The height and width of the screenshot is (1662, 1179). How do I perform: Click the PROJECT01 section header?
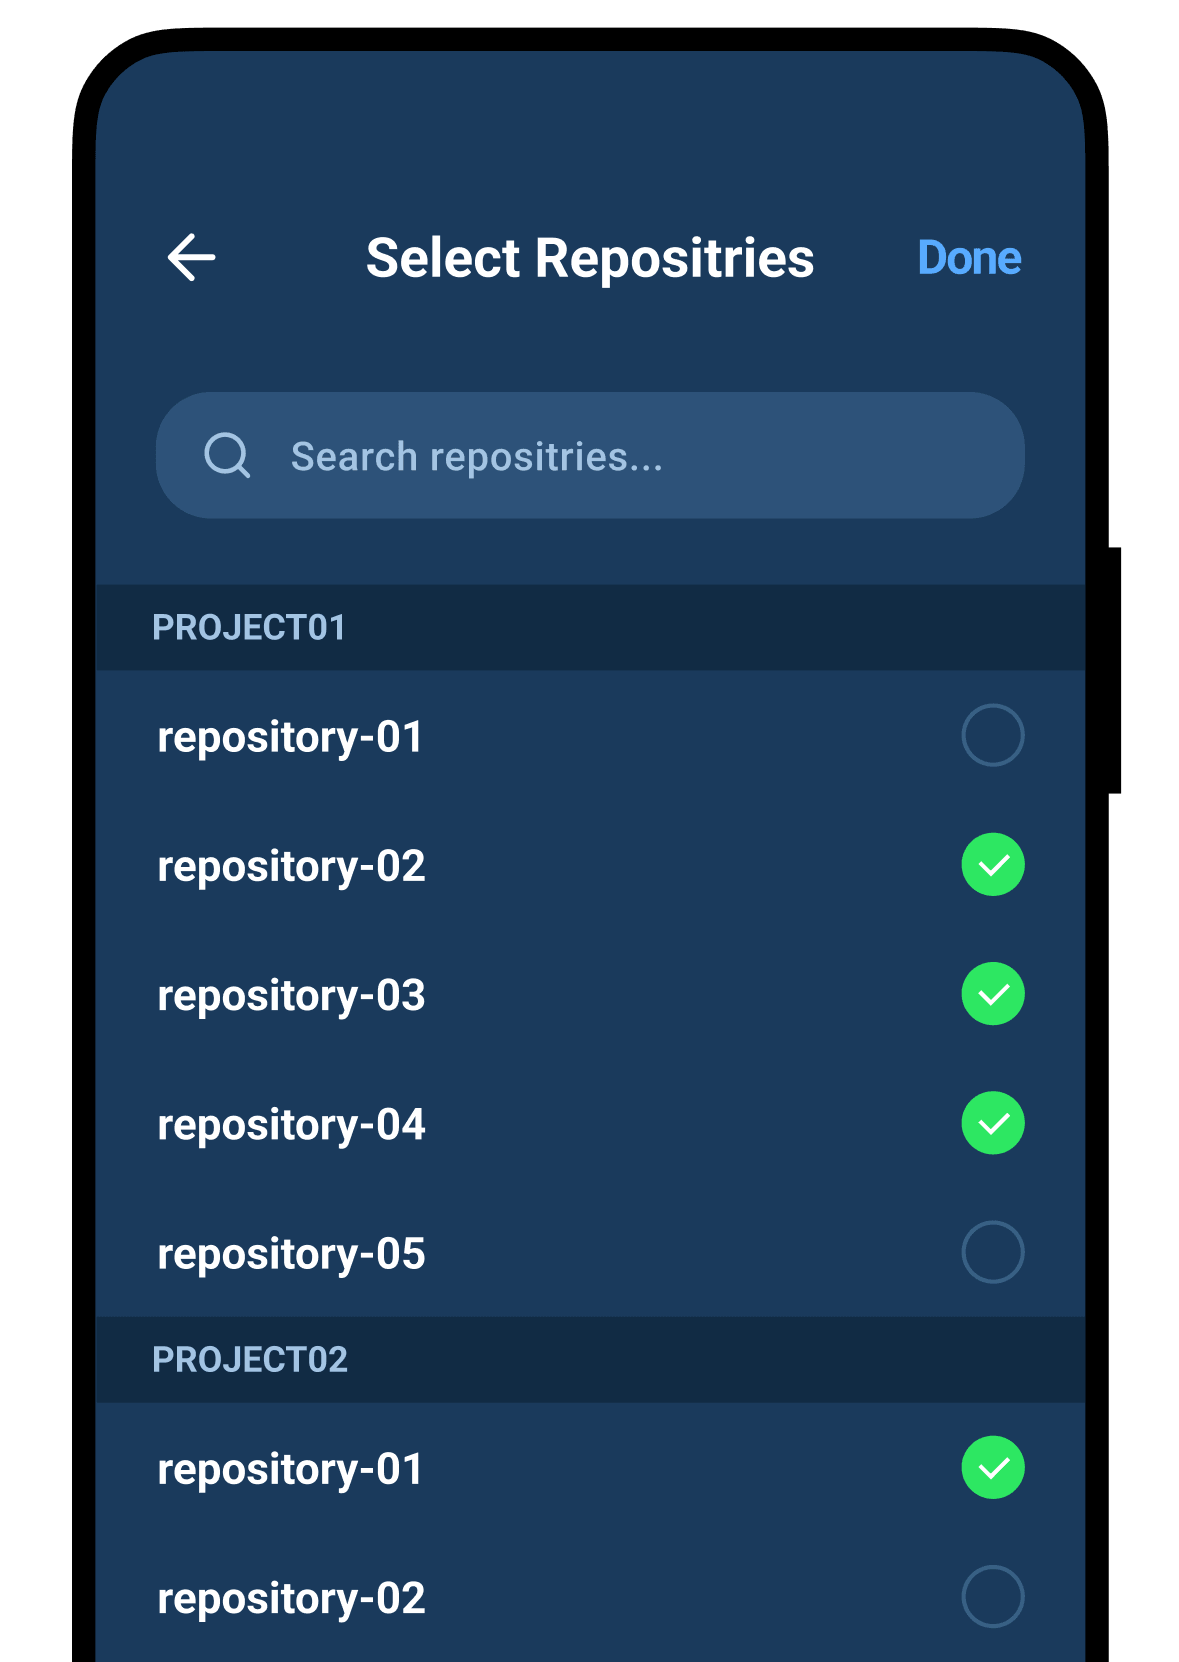pos(249,628)
